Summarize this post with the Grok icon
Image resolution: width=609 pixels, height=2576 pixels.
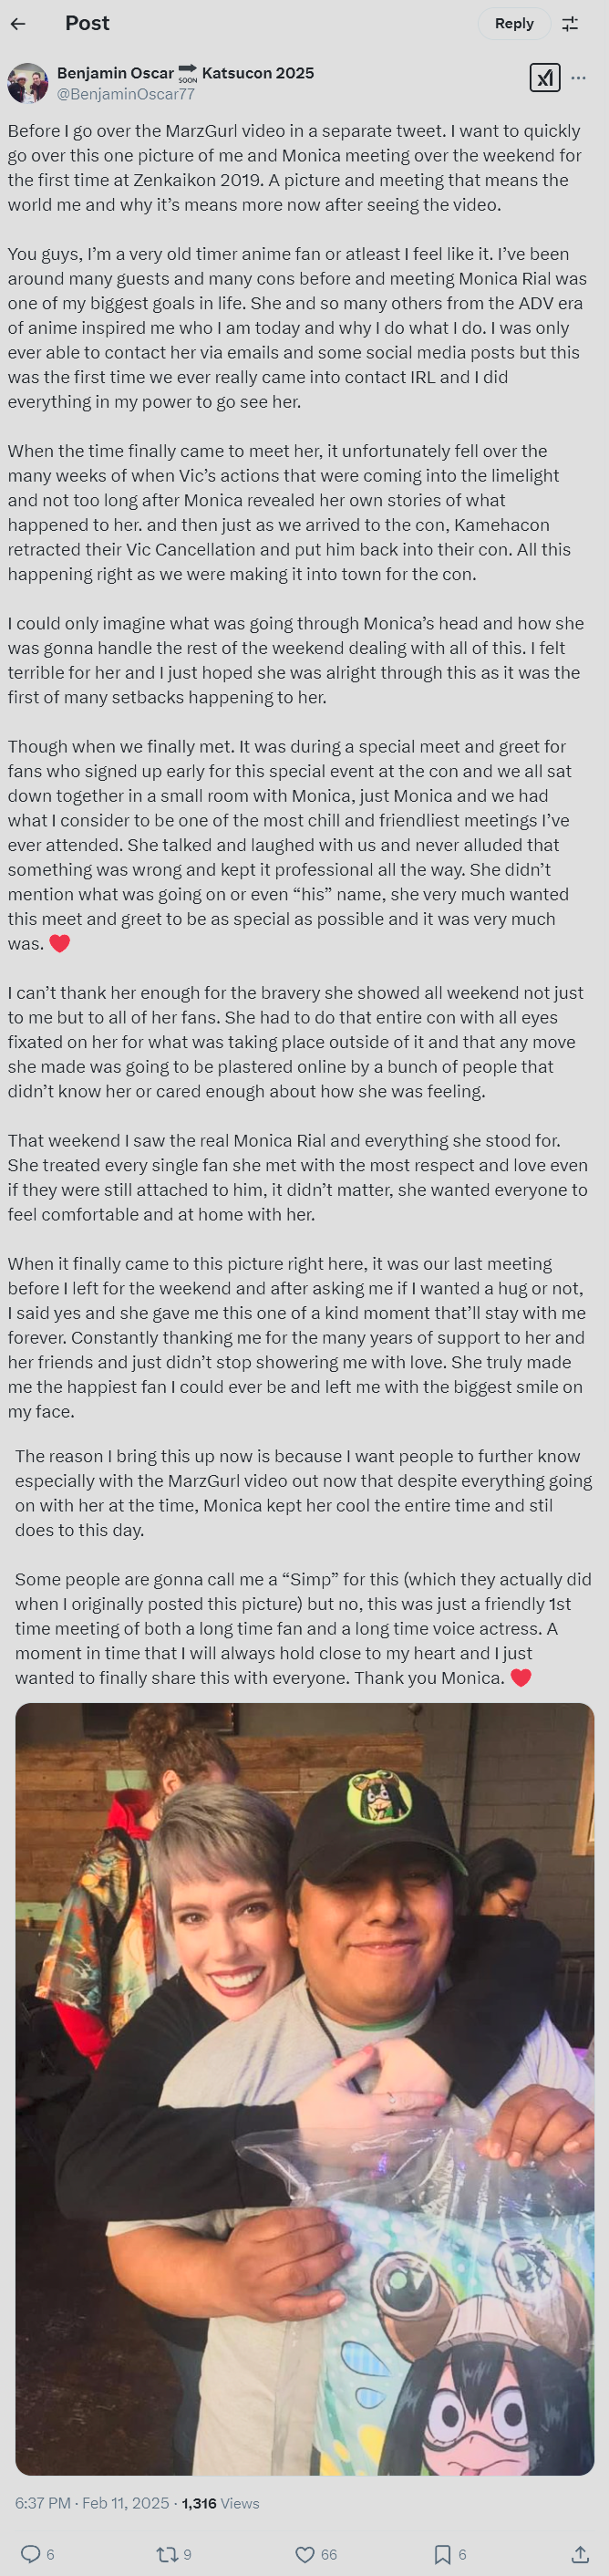(545, 78)
